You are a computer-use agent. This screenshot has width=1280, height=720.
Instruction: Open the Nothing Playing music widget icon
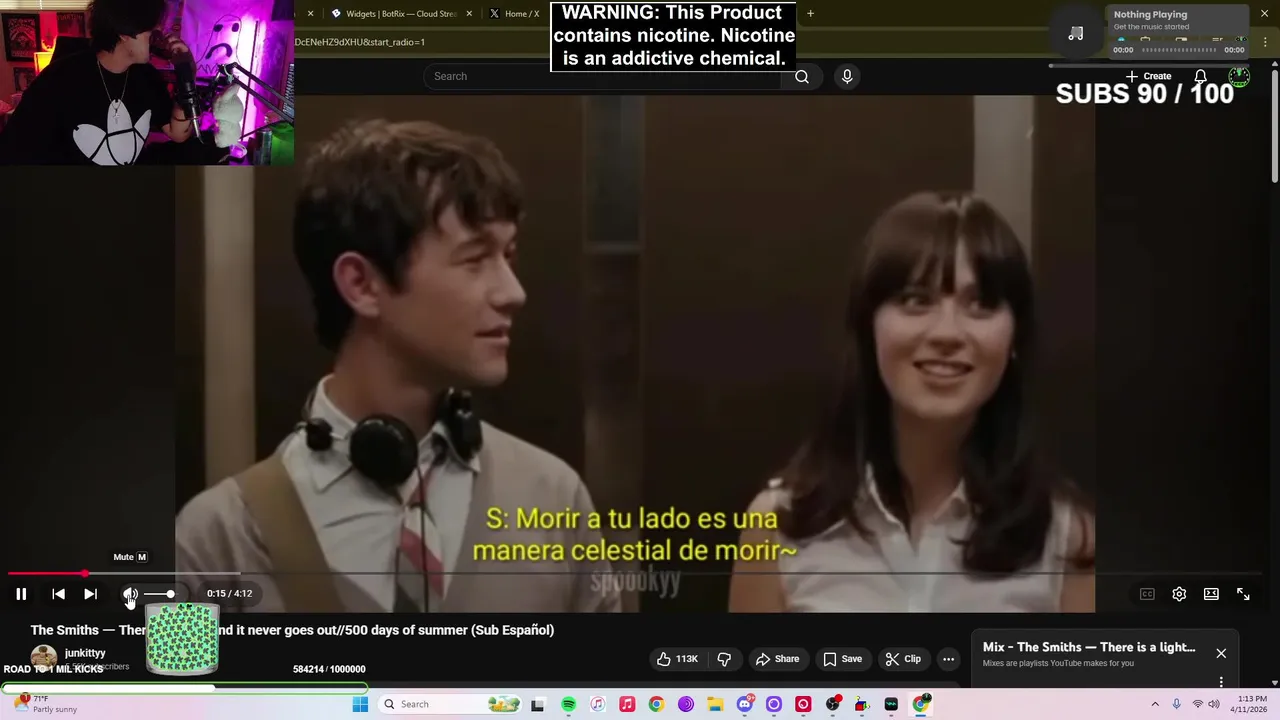click(x=1076, y=33)
